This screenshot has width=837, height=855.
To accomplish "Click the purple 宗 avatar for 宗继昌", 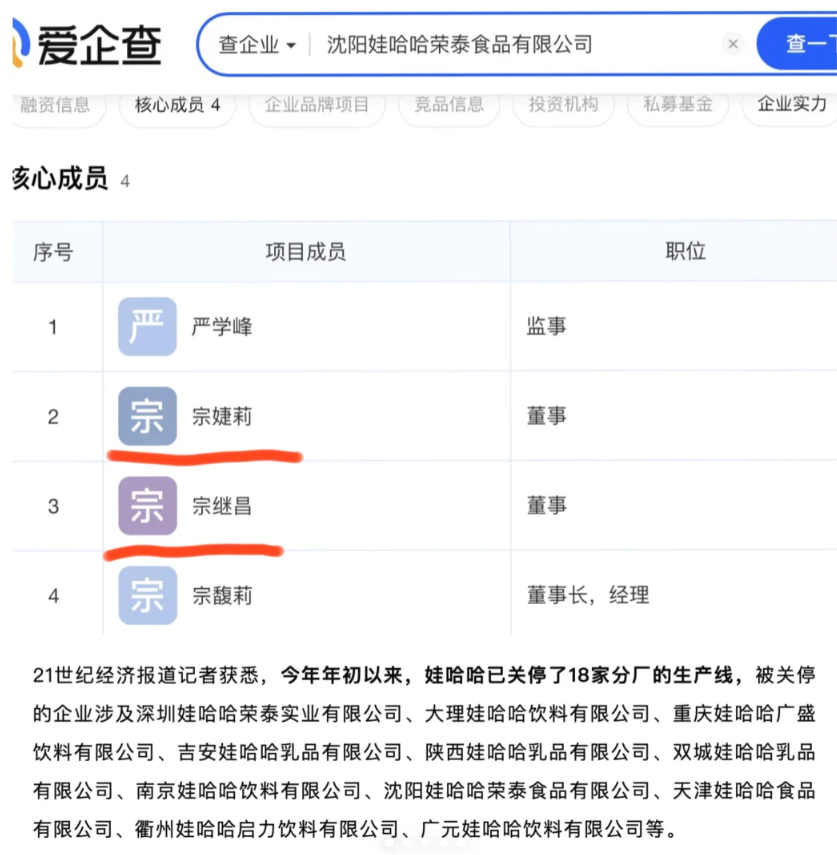I will pyautogui.click(x=147, y=505).
